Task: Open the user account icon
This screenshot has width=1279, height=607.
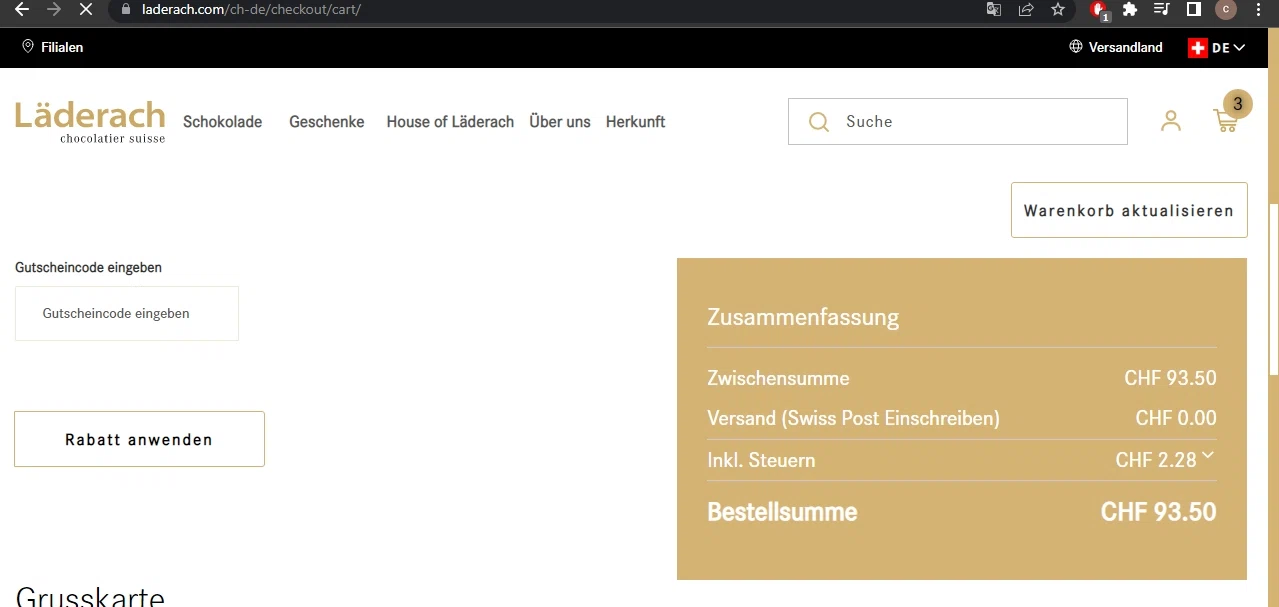Action: coord(1171,121)
